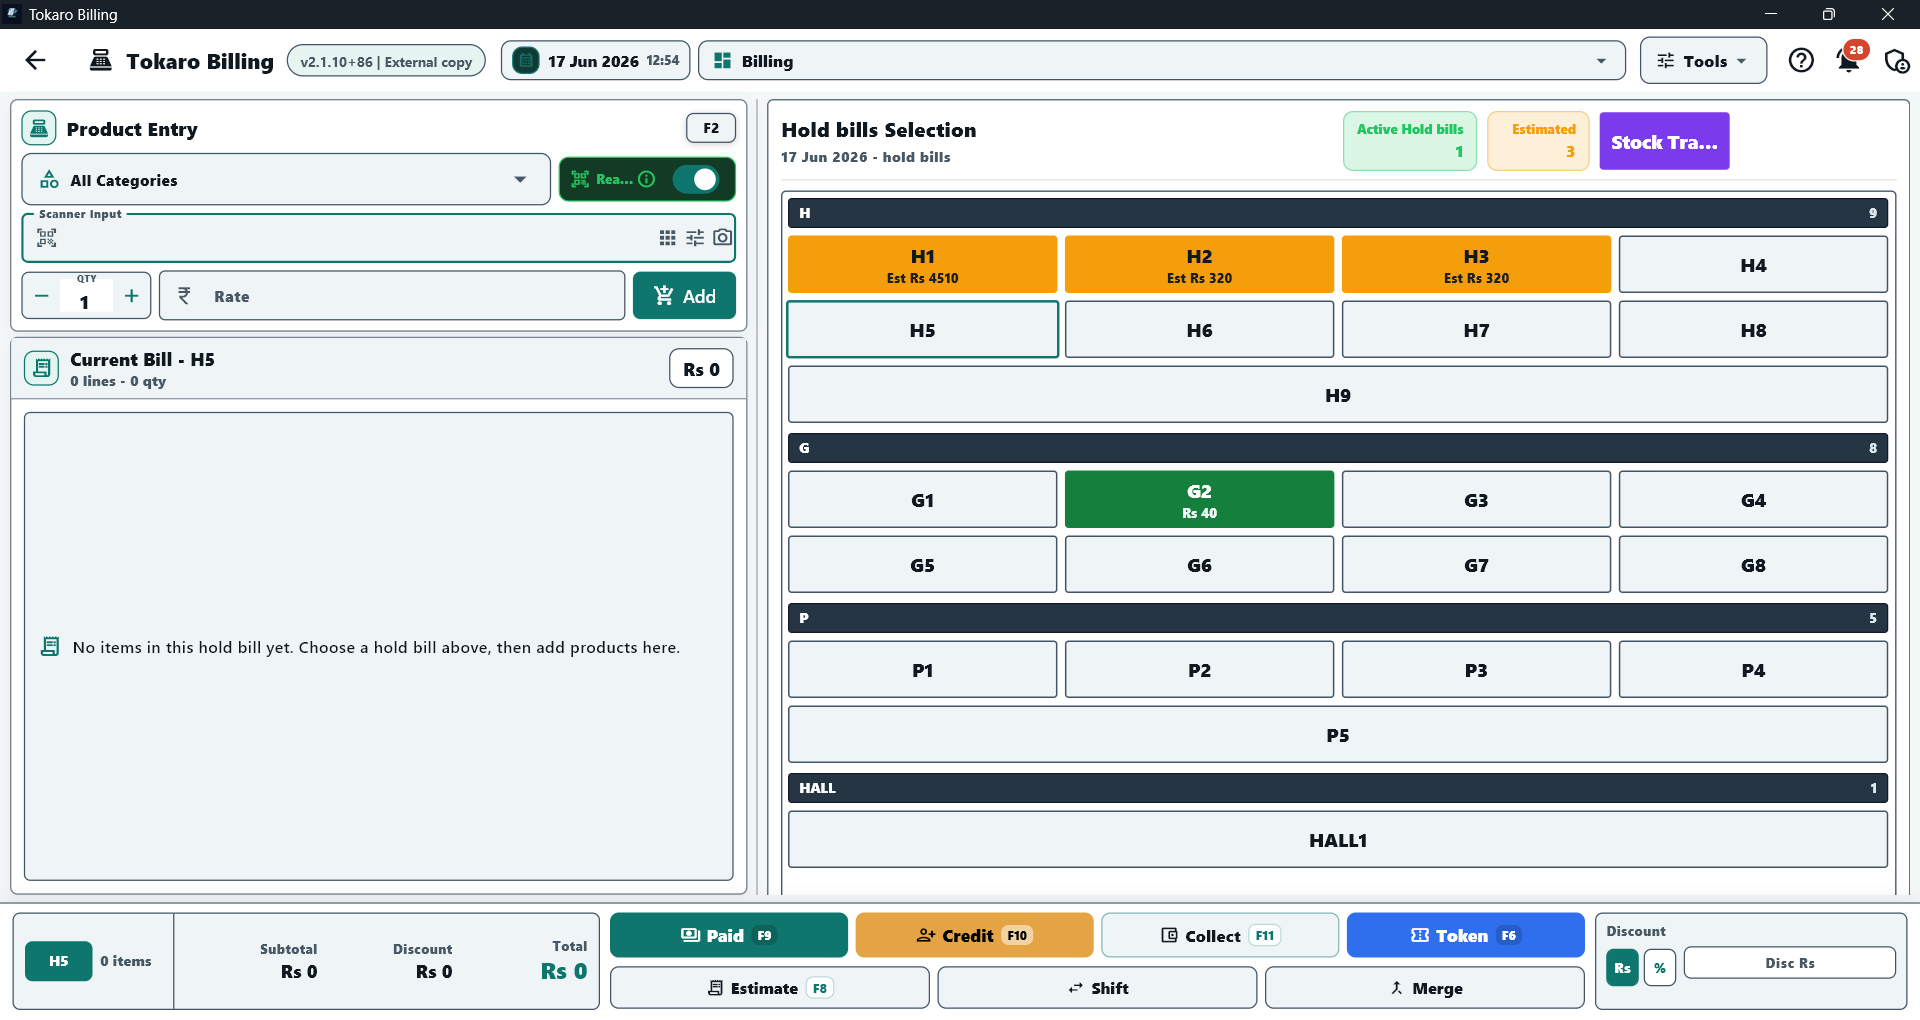1920x1020 pixels.
Task: Open Estimated bills filter
Action: point(1538,141)
